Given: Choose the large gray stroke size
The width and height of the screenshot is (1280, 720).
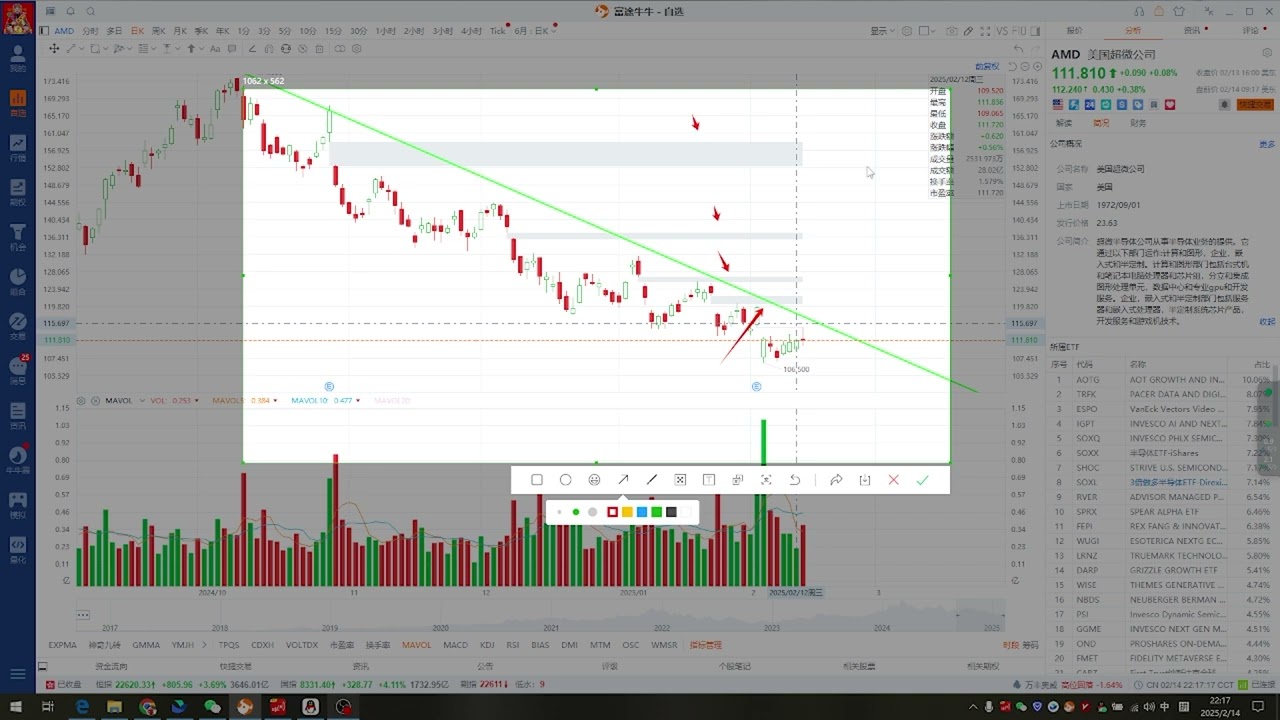Looking at the screenshot, I should (593, 512).
